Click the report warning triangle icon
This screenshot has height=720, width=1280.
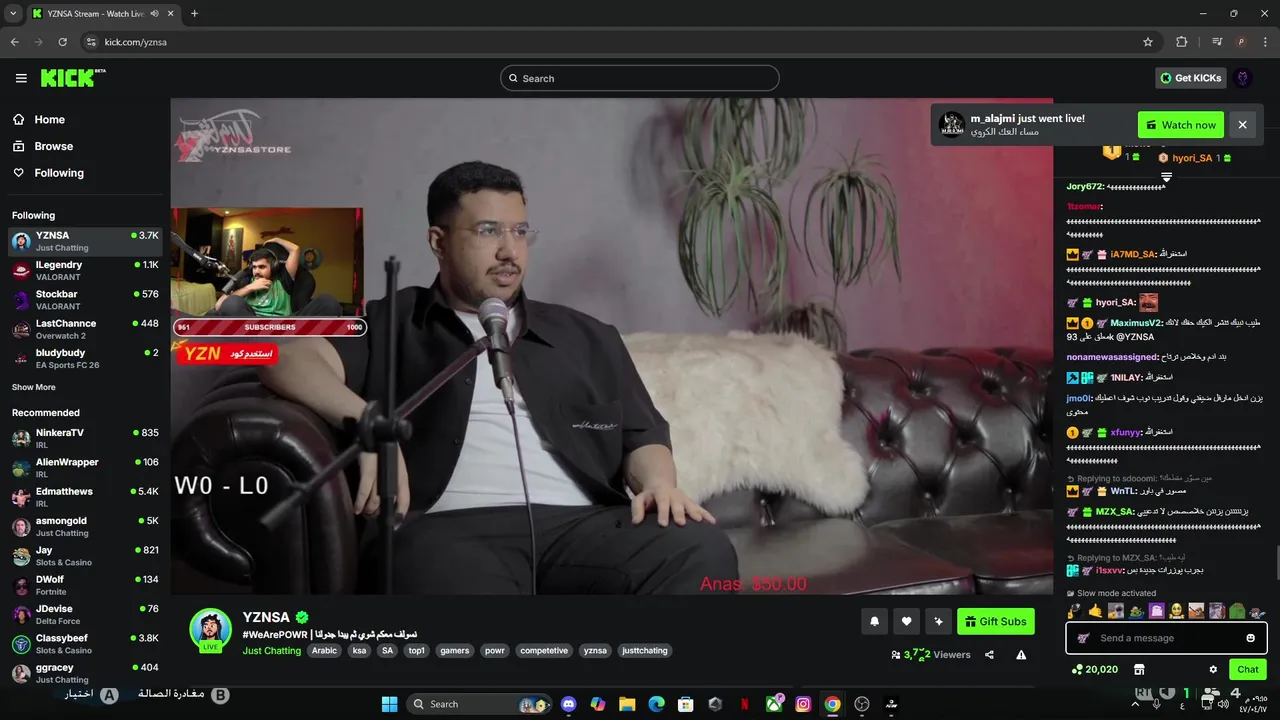[x=1021, y=655]
